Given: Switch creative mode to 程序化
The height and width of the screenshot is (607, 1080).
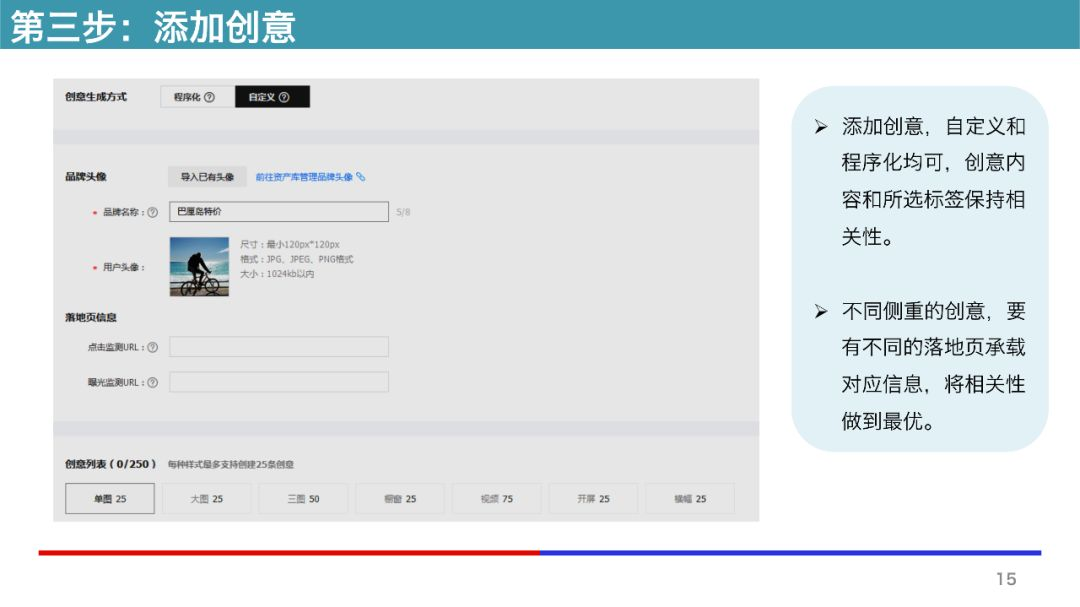Looking at the screenshot, I should 192,98.
